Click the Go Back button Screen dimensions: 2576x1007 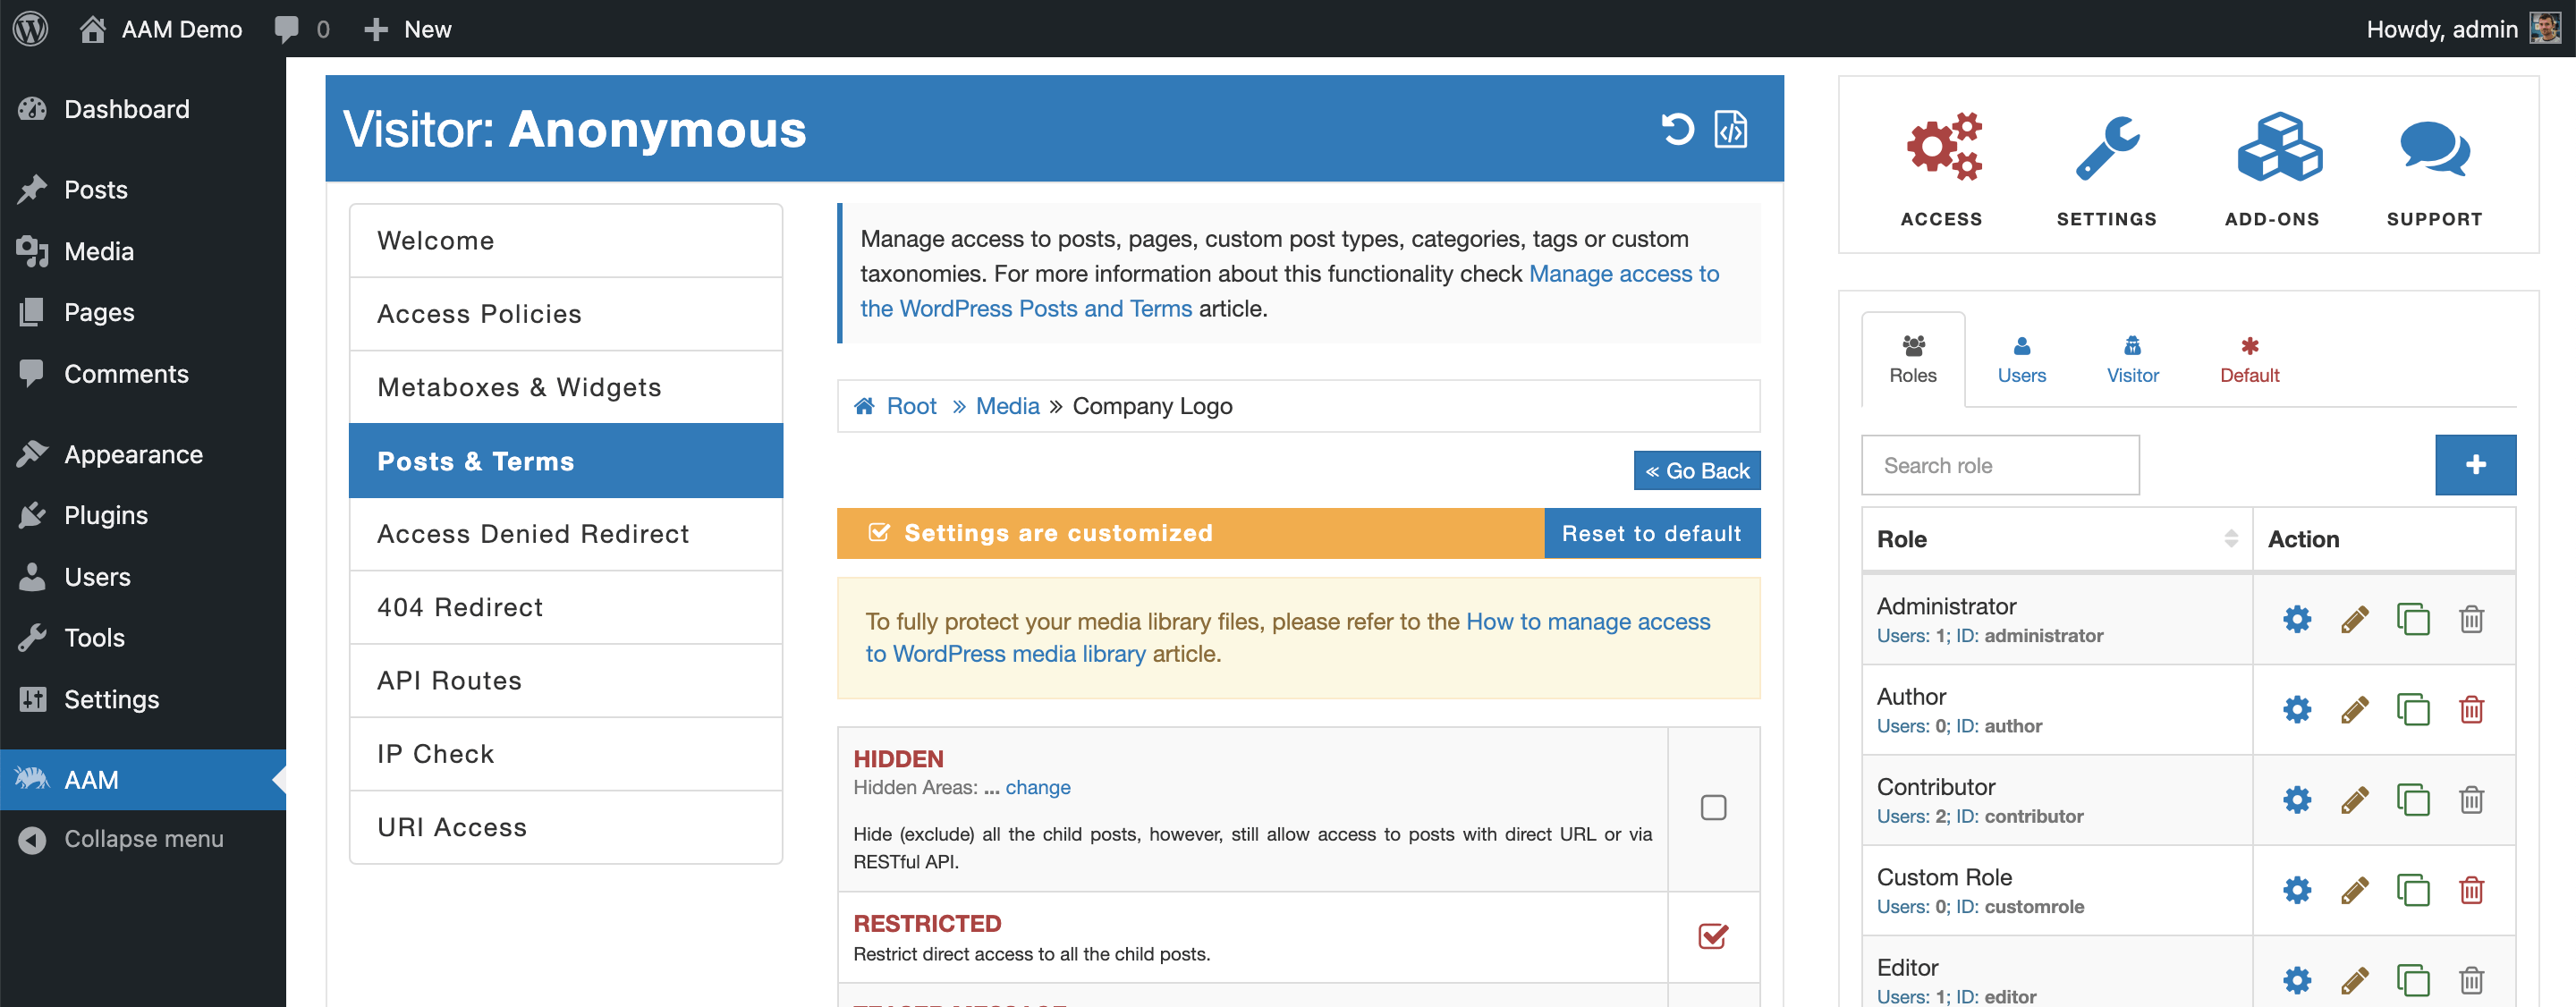1697,471
